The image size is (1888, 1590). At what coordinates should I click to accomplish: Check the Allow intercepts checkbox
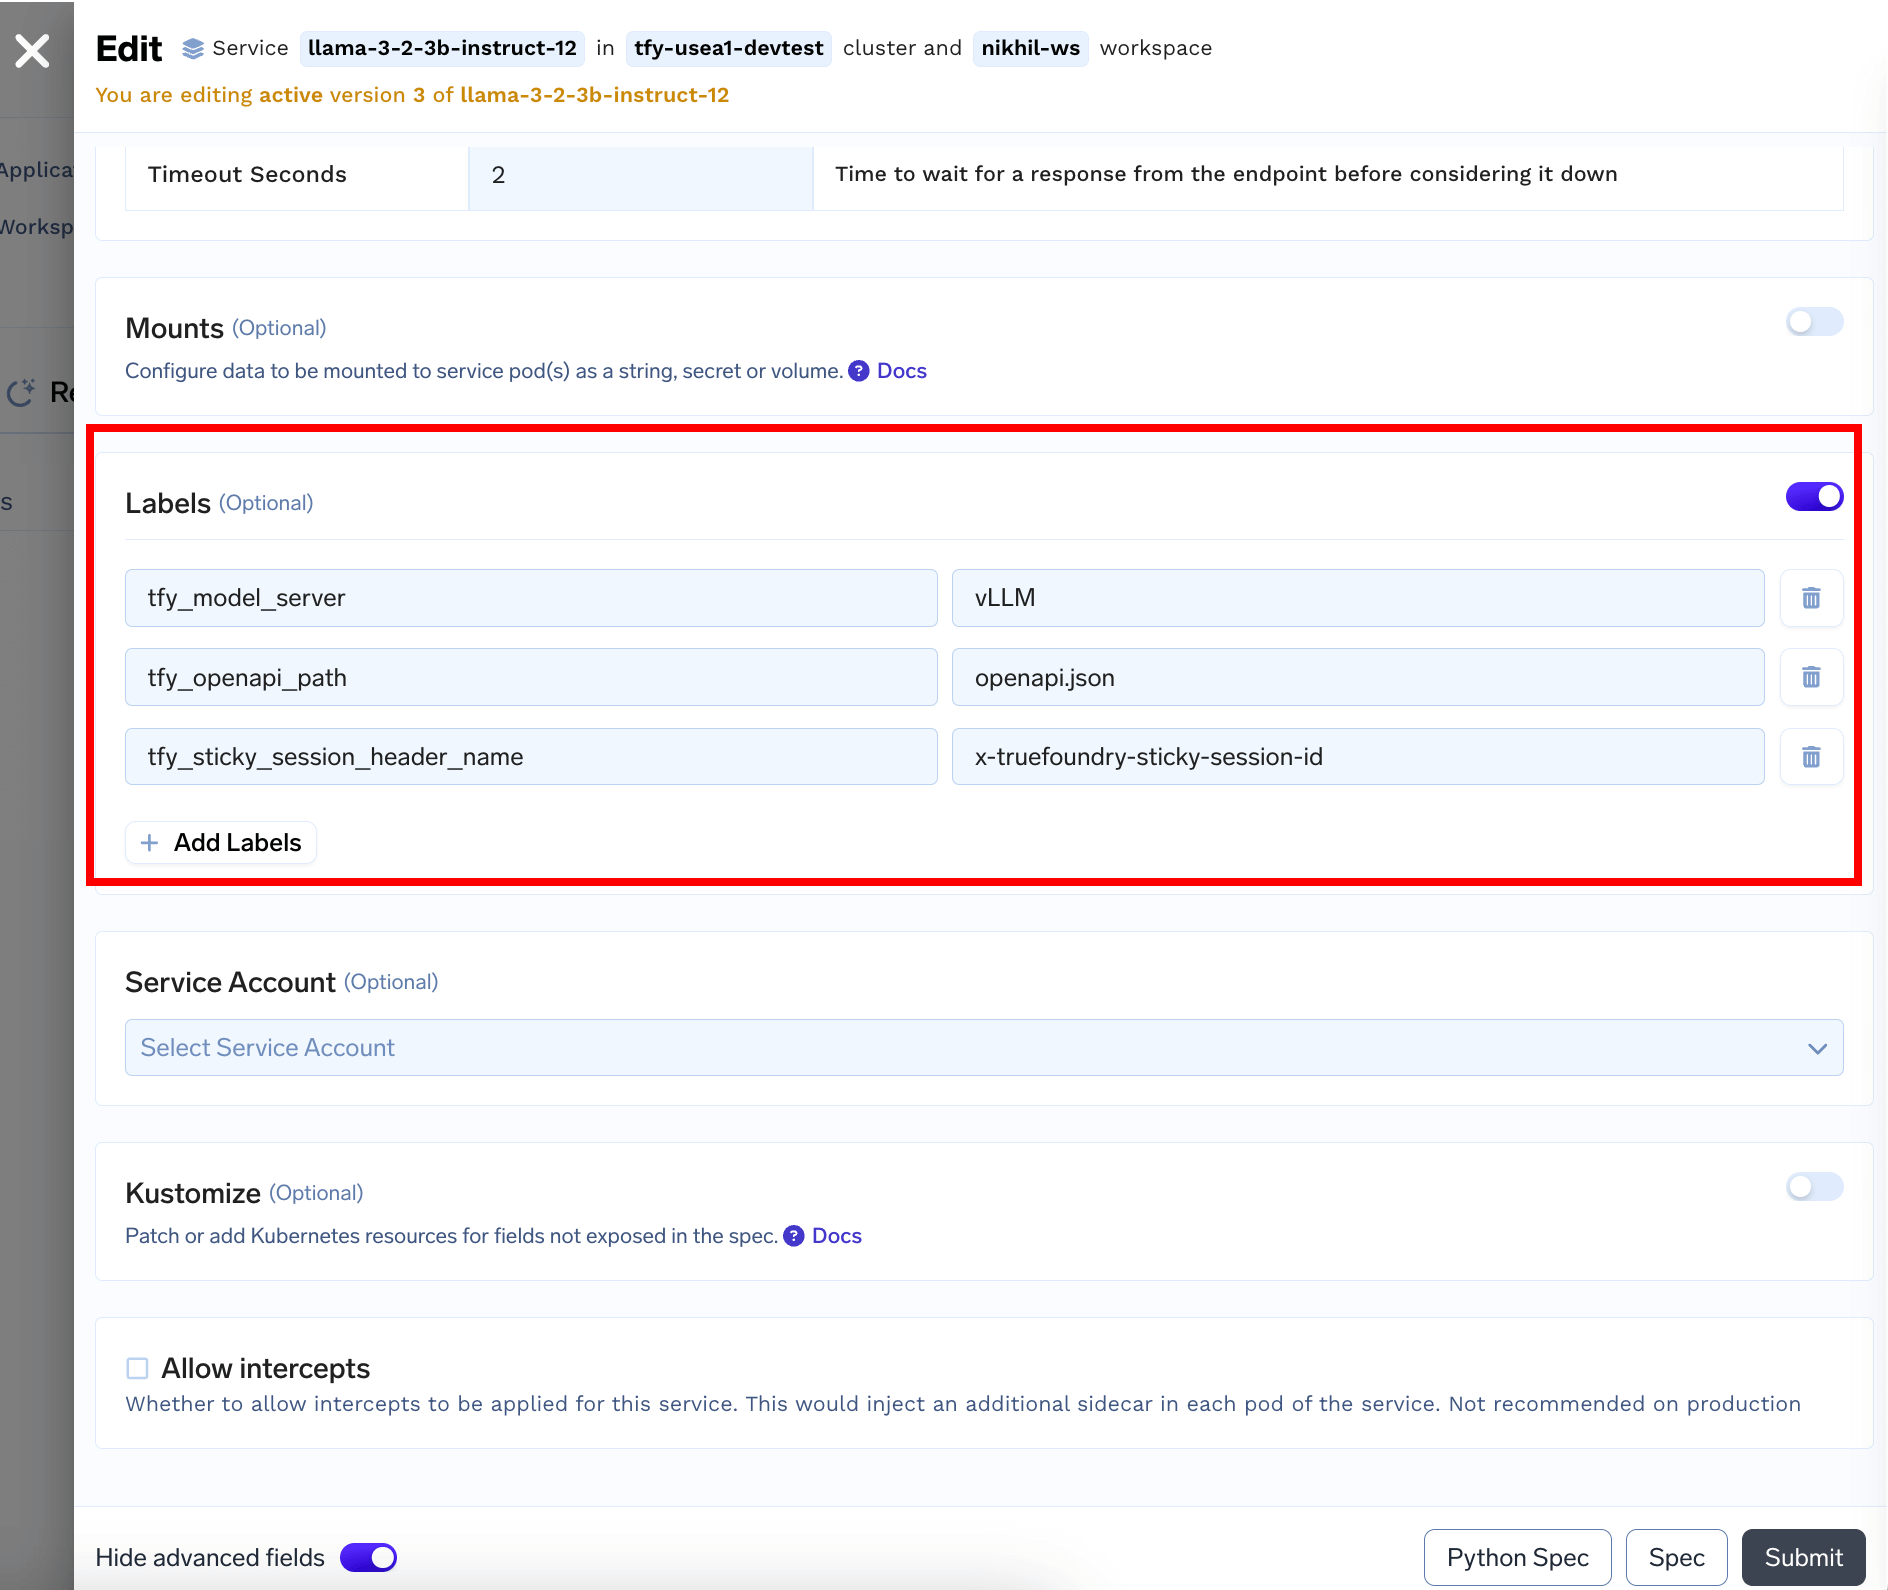[x=137, y=1368]
